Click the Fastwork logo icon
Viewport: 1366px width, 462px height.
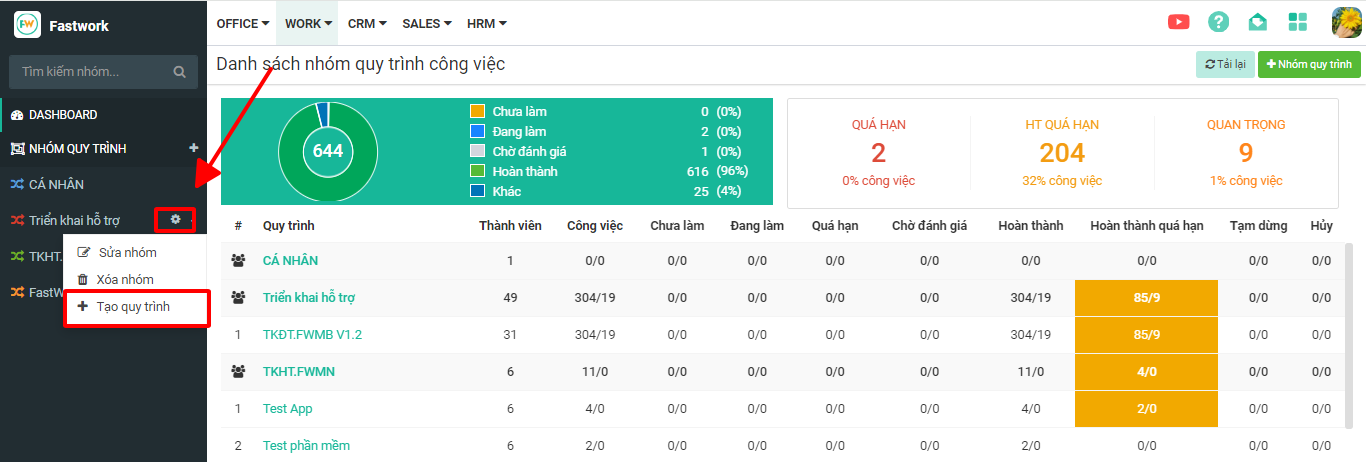pos(27,25)
